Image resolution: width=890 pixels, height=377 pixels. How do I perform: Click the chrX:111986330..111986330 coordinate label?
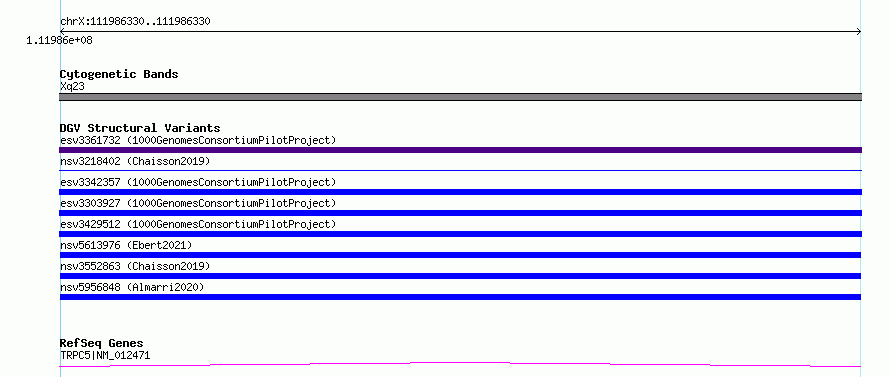click(135, 22)
